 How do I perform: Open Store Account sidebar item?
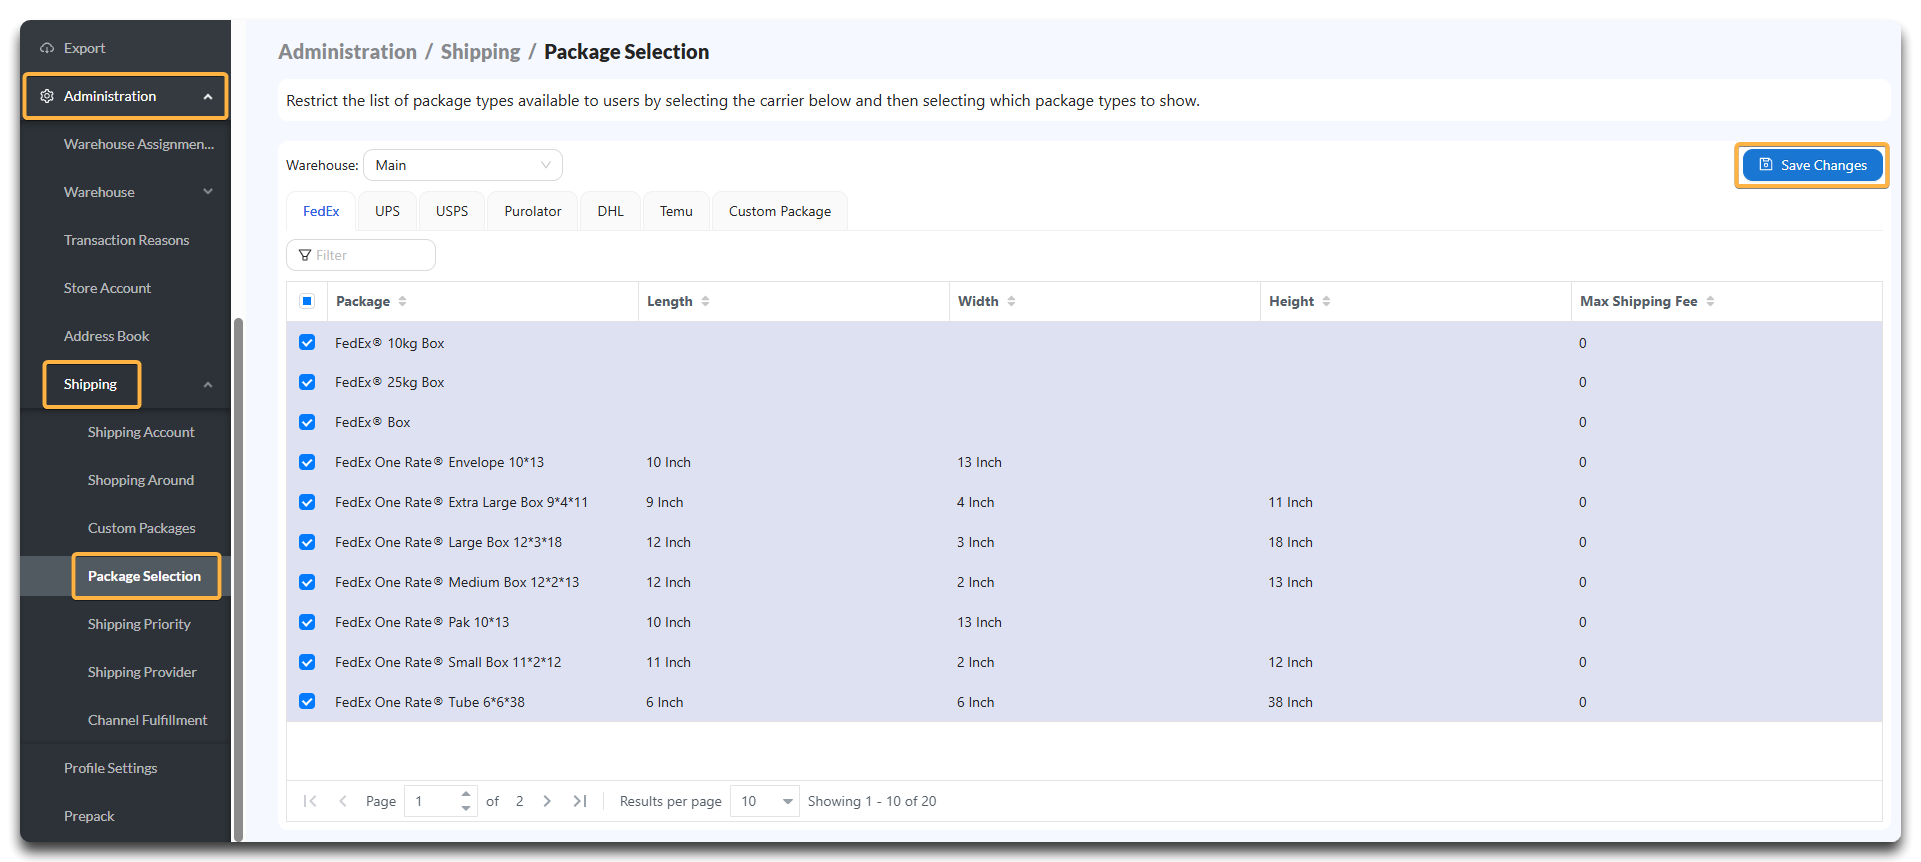[107, 288]
